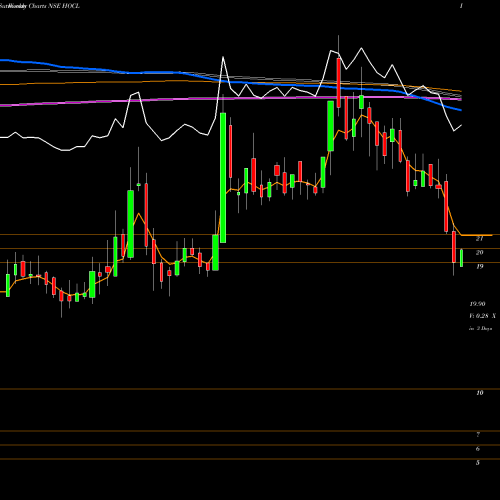Click the price label 5
Image resolution: width=500 pixels, height=500 pixels.
point(478,463)
